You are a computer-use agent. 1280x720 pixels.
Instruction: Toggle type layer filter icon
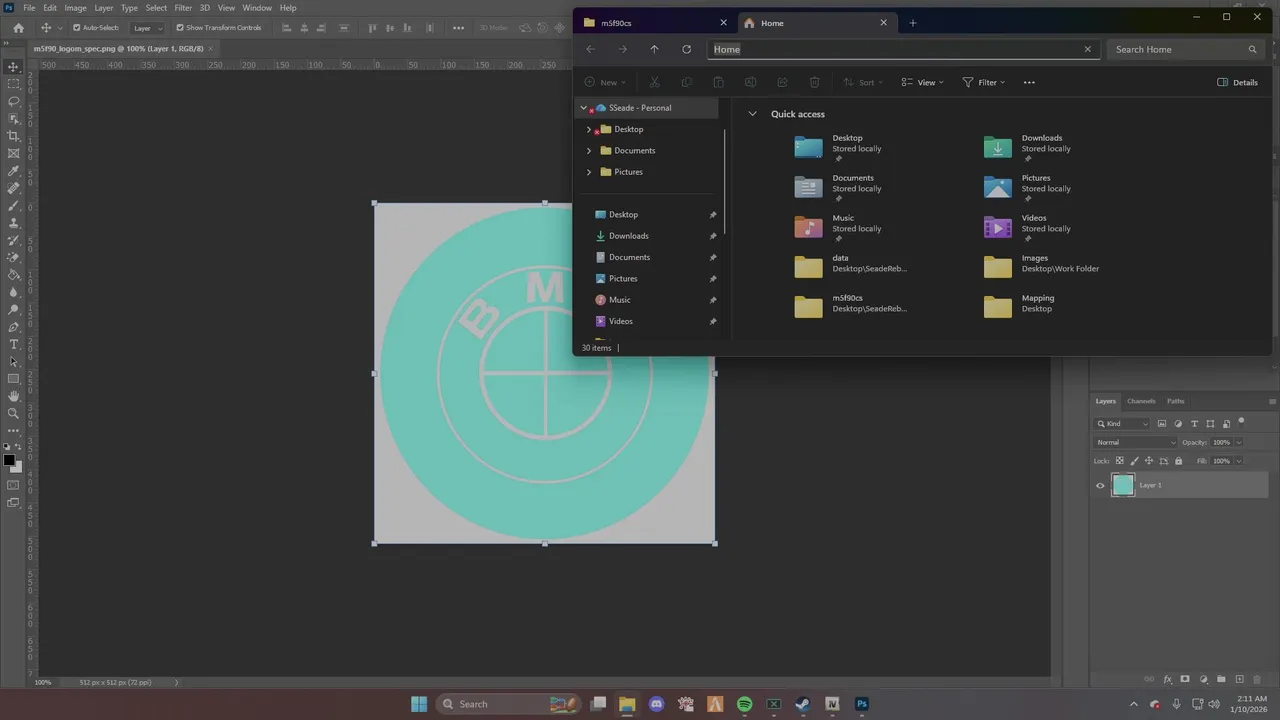tap(1194, 424)
